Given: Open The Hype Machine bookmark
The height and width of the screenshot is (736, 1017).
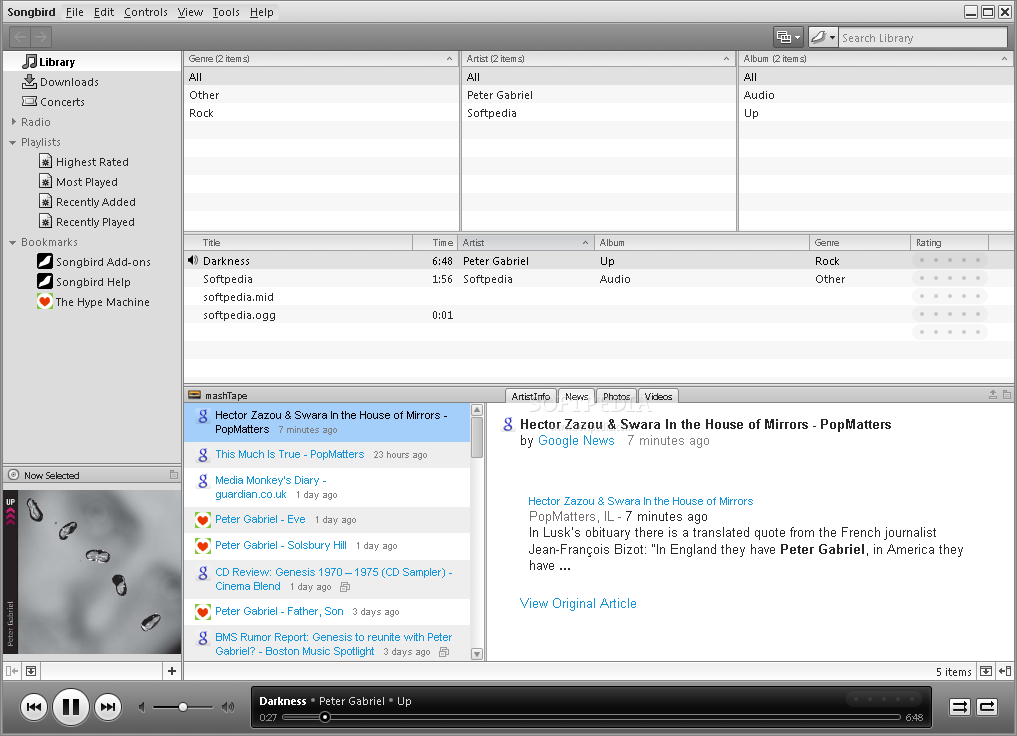Looking at the screenshot, I should pos(93,302).
